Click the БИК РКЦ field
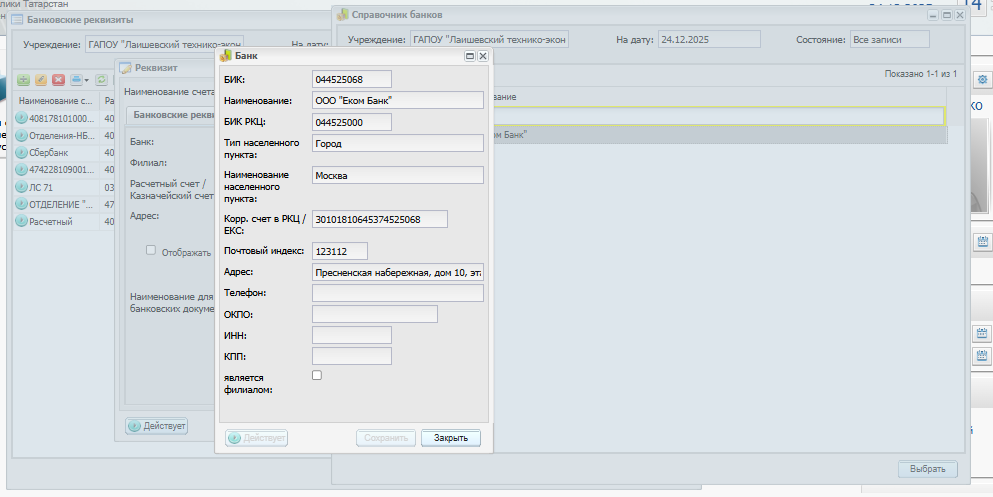993x497 pixels. [352, 122]
